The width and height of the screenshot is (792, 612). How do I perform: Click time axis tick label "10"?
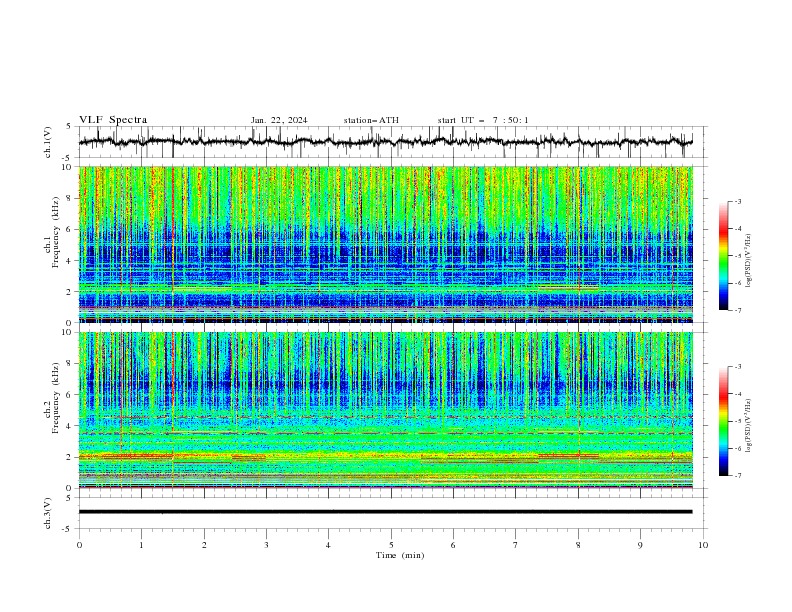(x=703, y=545)
